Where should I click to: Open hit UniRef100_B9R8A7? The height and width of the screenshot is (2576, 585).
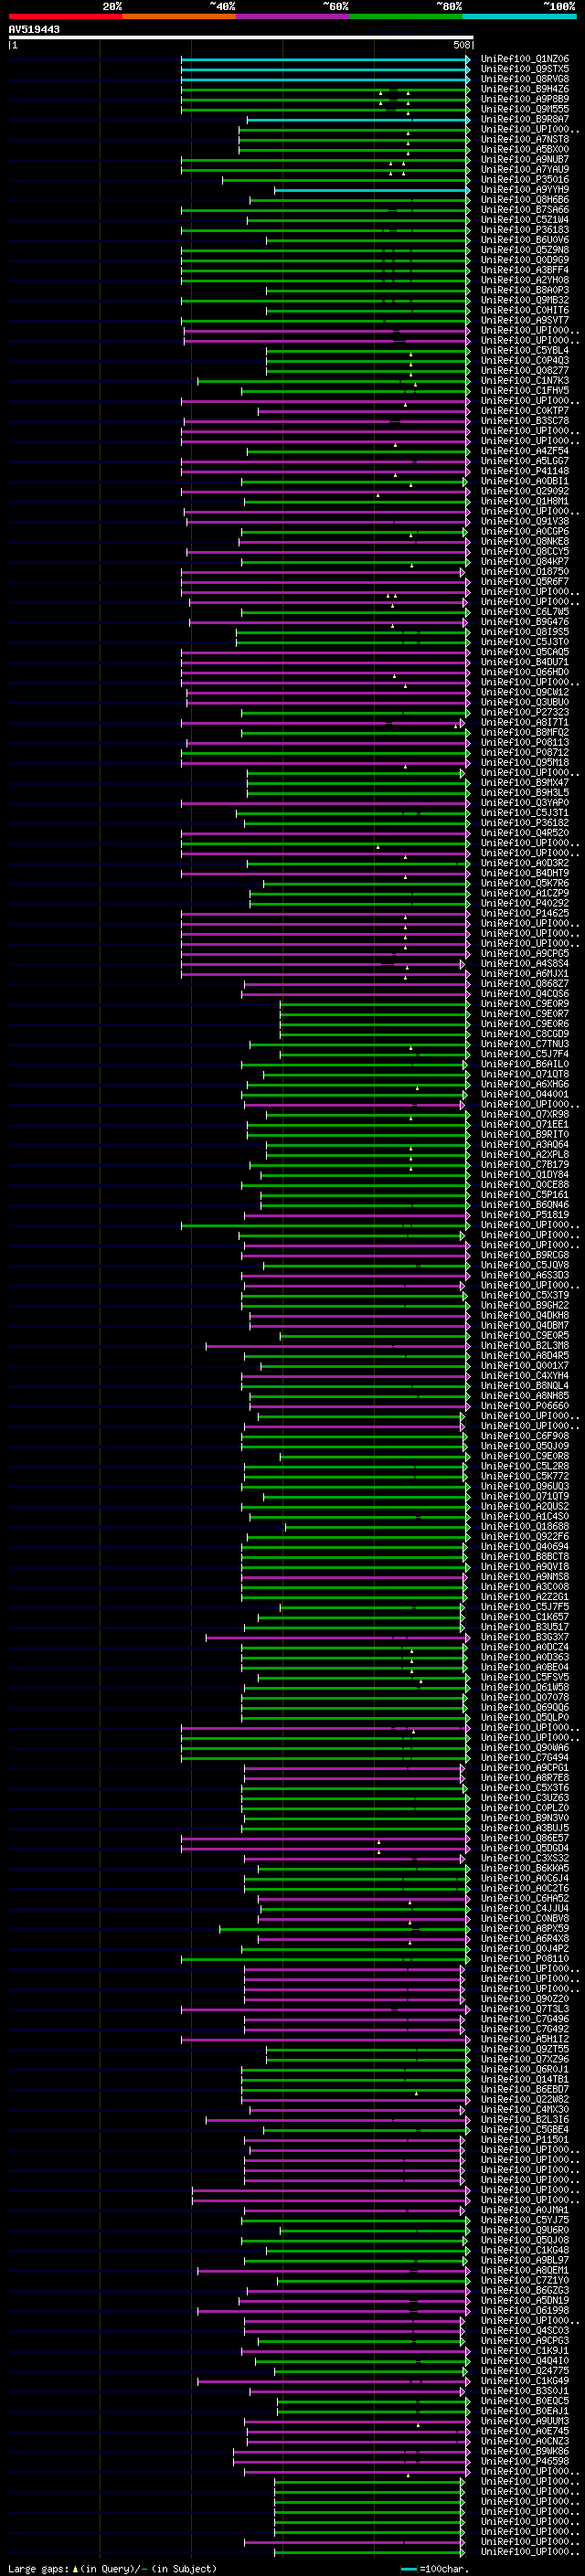pyautogui.click(x=525, y=119)
